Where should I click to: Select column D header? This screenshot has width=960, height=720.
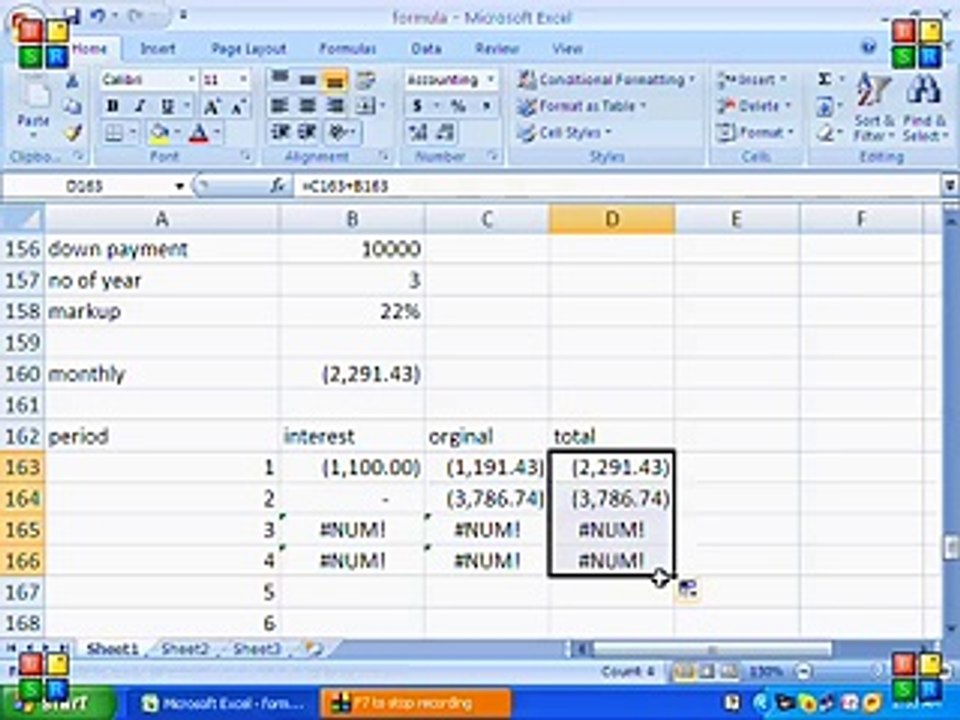click(x=612, y=219)
